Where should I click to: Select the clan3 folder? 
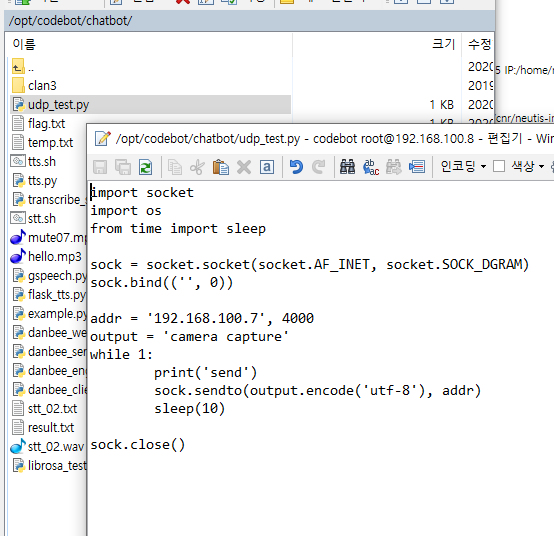pyautogui.click(x=34, y=86)
